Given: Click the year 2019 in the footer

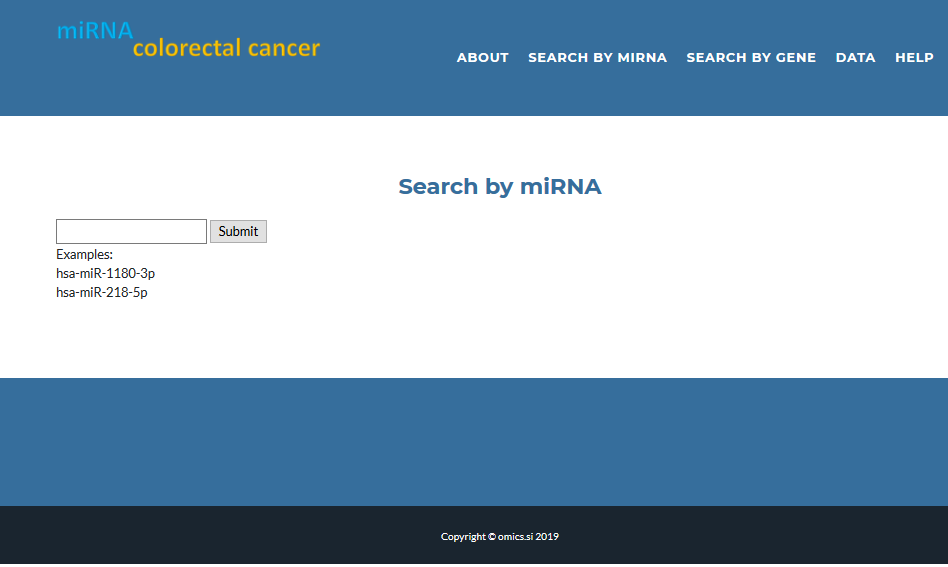Looking at the screenshot, I should pos(547,537).
